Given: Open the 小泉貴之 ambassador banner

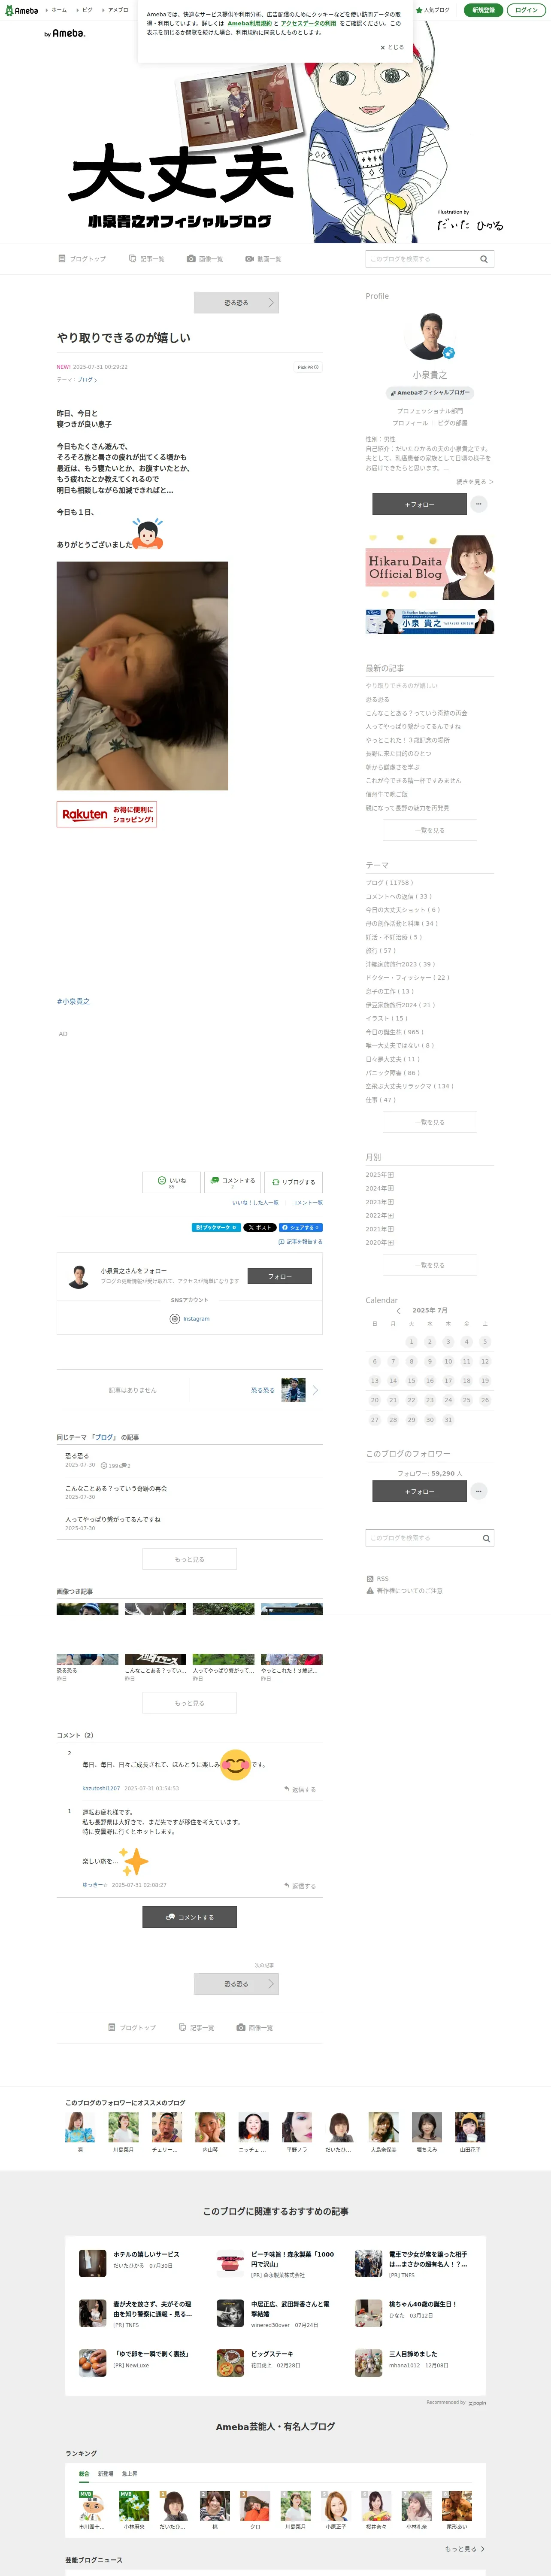Looking at the screenshot, I should 430,622.
